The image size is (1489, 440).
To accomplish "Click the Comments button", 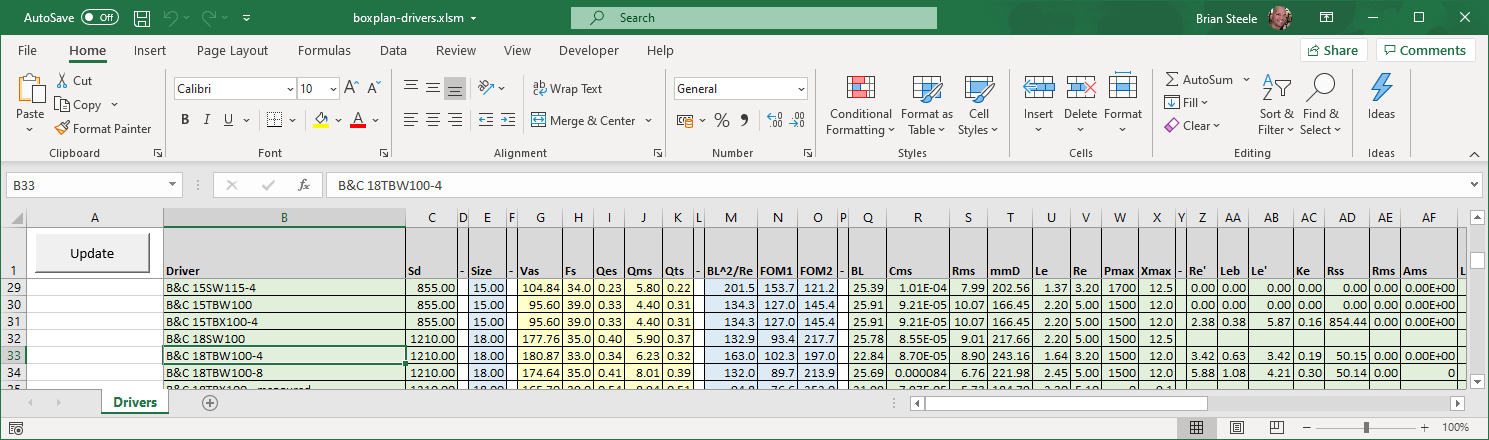I will click(x=1426, y=51).
